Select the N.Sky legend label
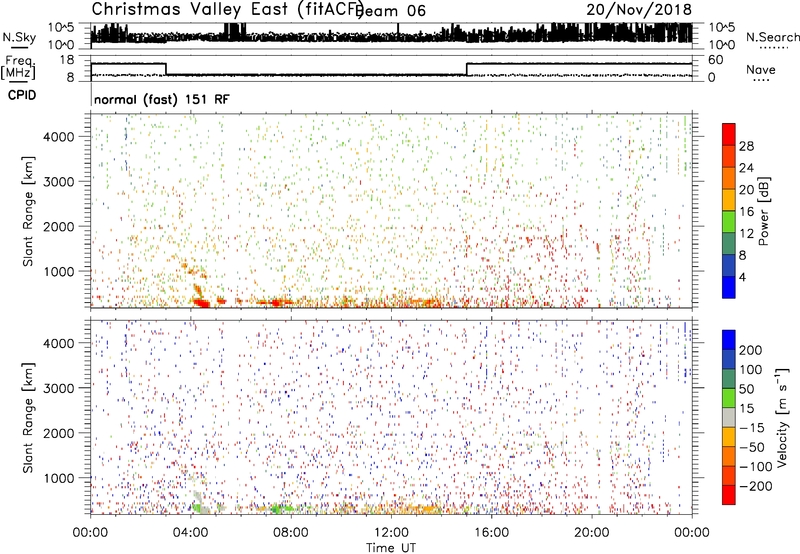The height and width of the screenshot is (554, 800). pos(19,38)
